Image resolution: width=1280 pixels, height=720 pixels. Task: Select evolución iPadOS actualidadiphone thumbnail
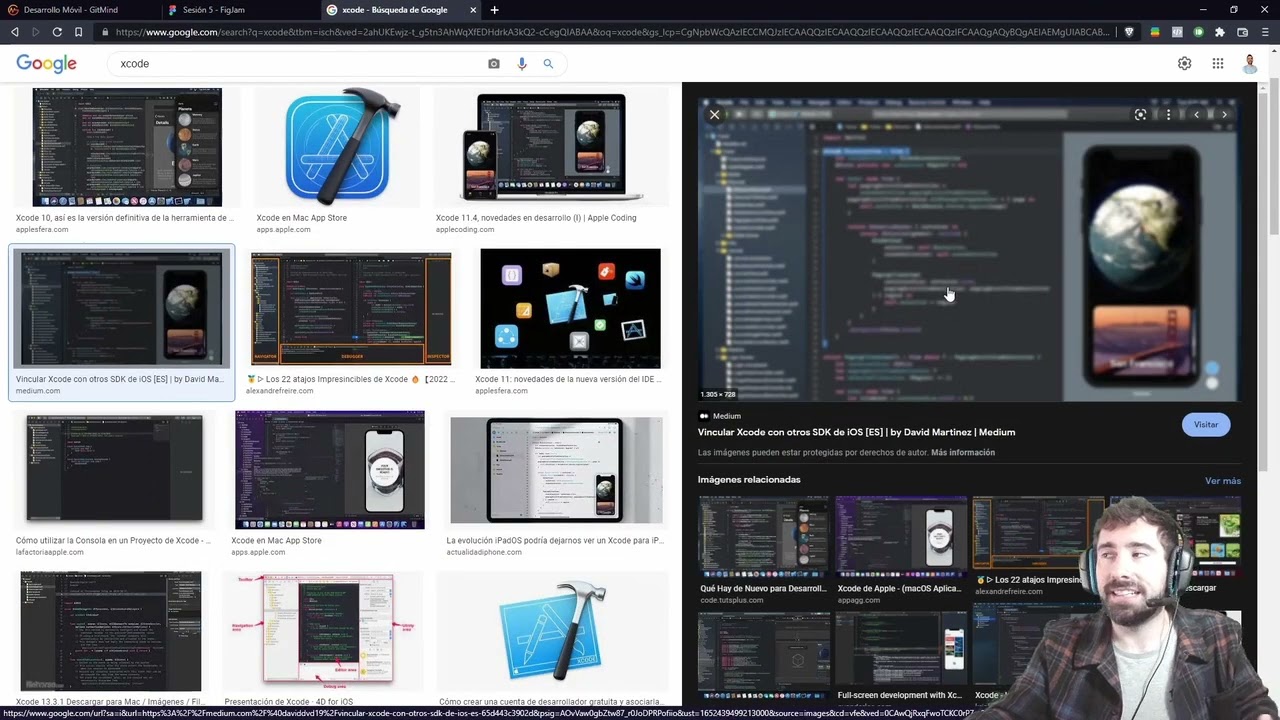tap(556, 470)
